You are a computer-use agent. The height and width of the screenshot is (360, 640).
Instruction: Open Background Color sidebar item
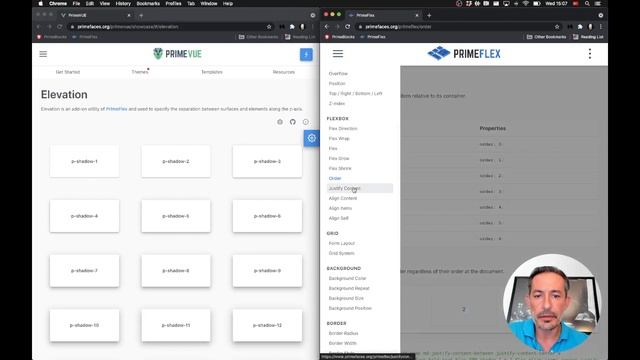[x=347, y=278]
